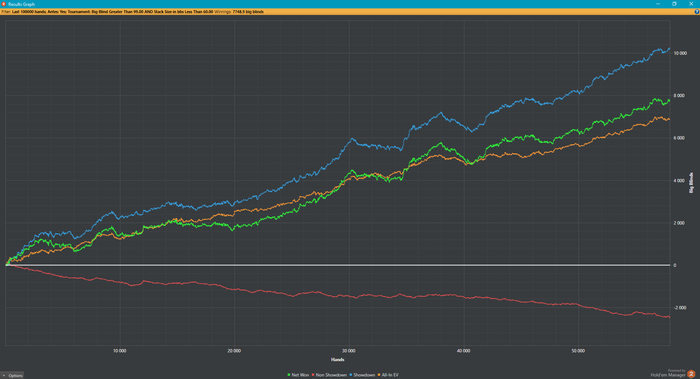Click the 30 000 x-axis value
This screenshot has height=379, width=700.
(349, 351)
